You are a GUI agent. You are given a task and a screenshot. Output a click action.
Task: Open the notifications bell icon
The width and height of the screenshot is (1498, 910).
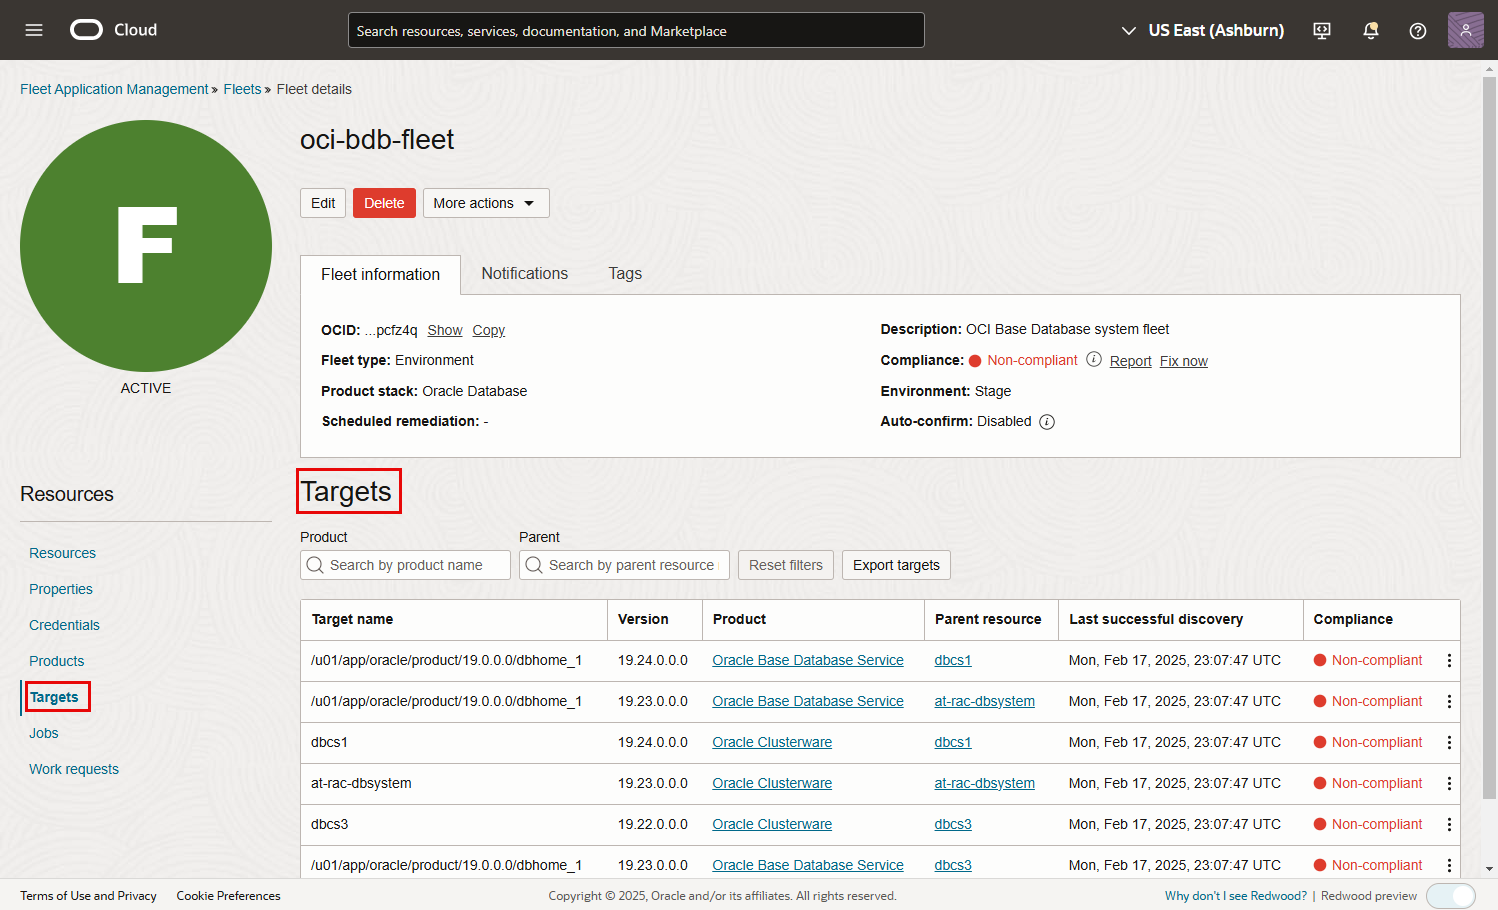tap(1370, 31)
